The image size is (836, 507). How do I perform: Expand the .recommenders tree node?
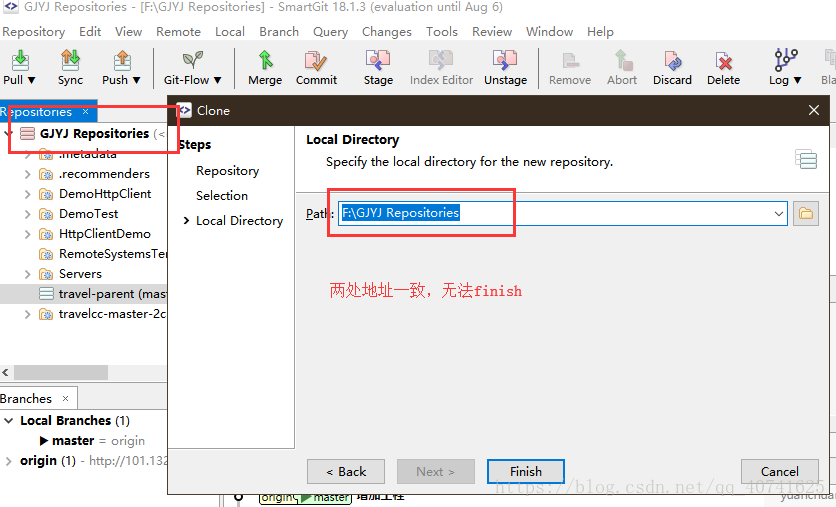28,174
